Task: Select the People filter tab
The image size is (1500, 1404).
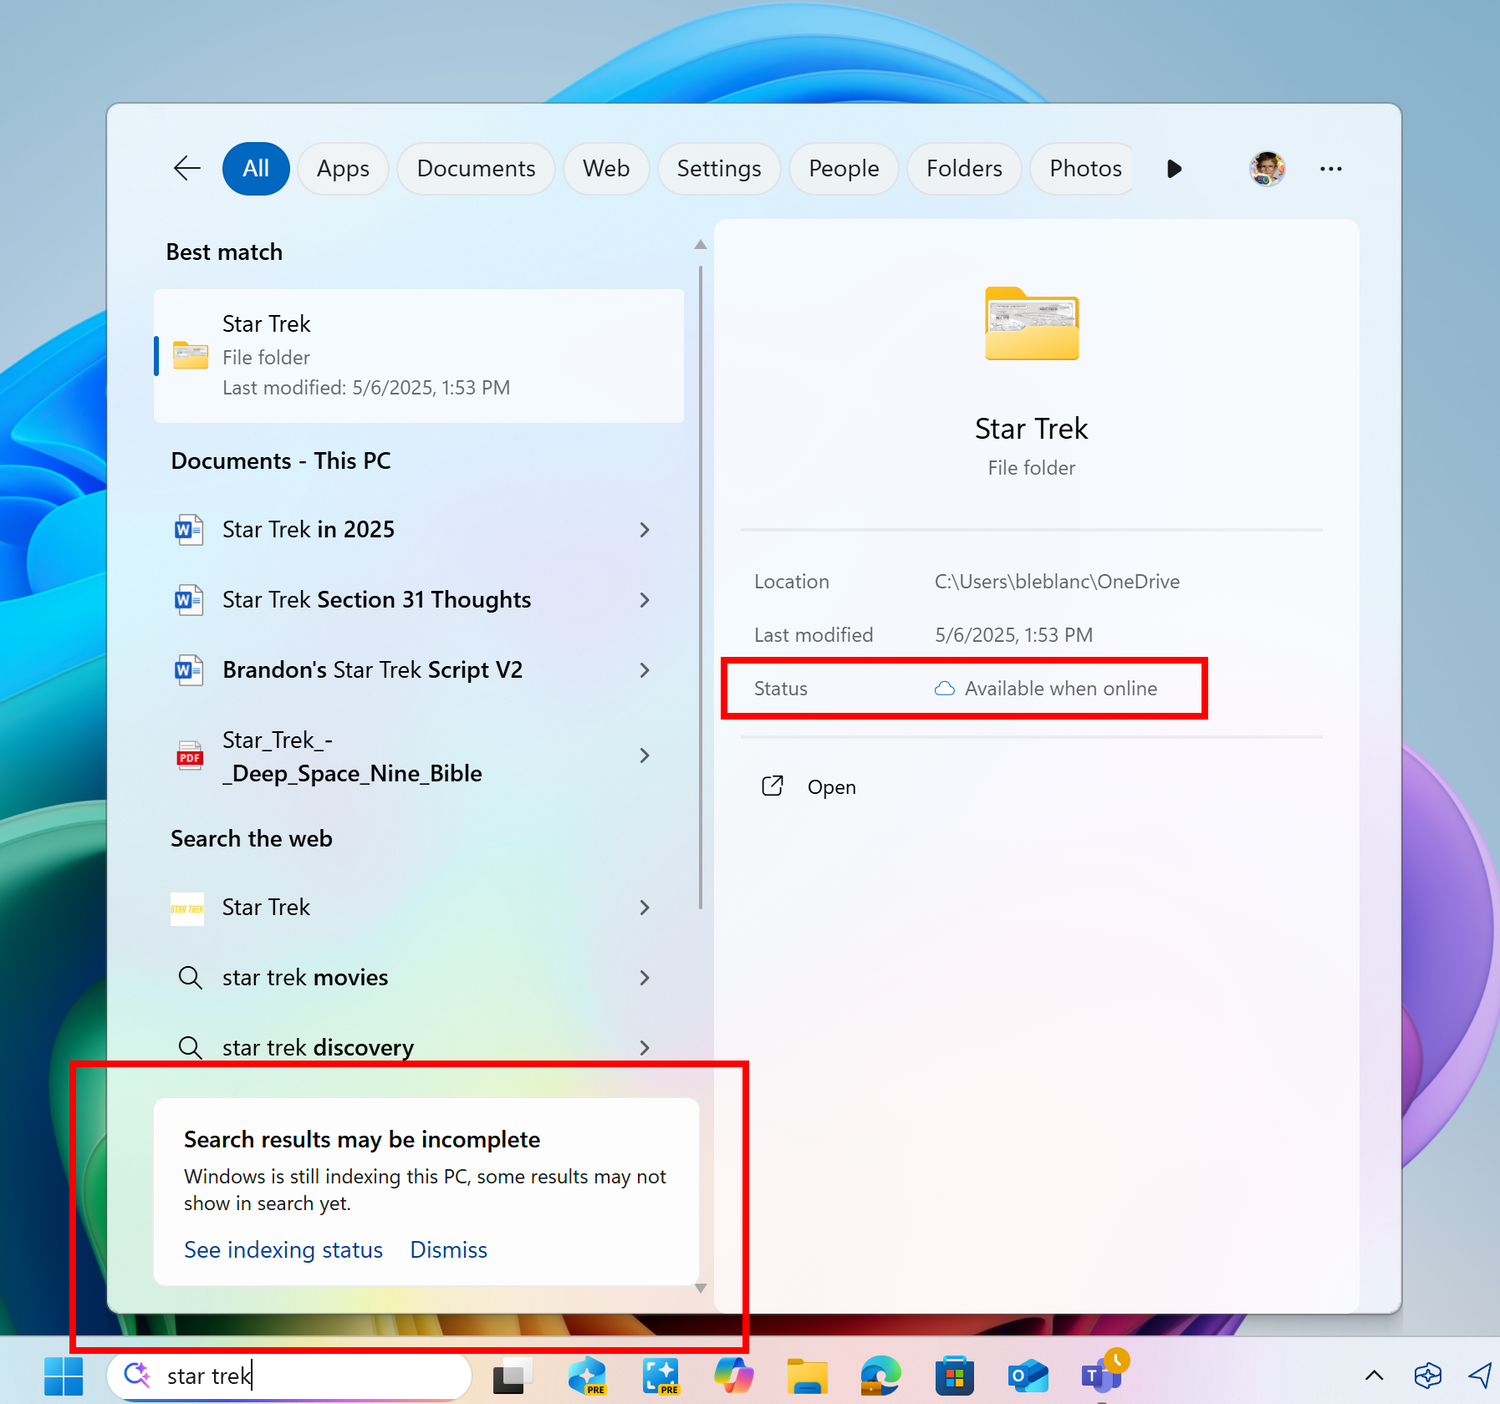Action: [843, 168]
